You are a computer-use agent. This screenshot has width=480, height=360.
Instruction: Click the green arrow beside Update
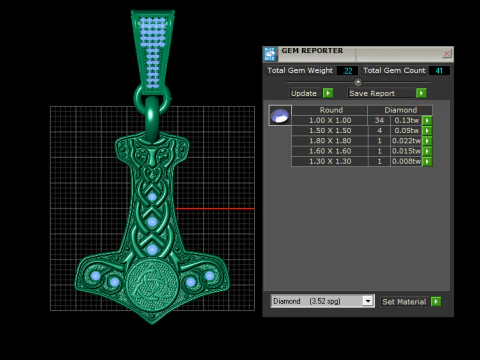tap(328, 93)
